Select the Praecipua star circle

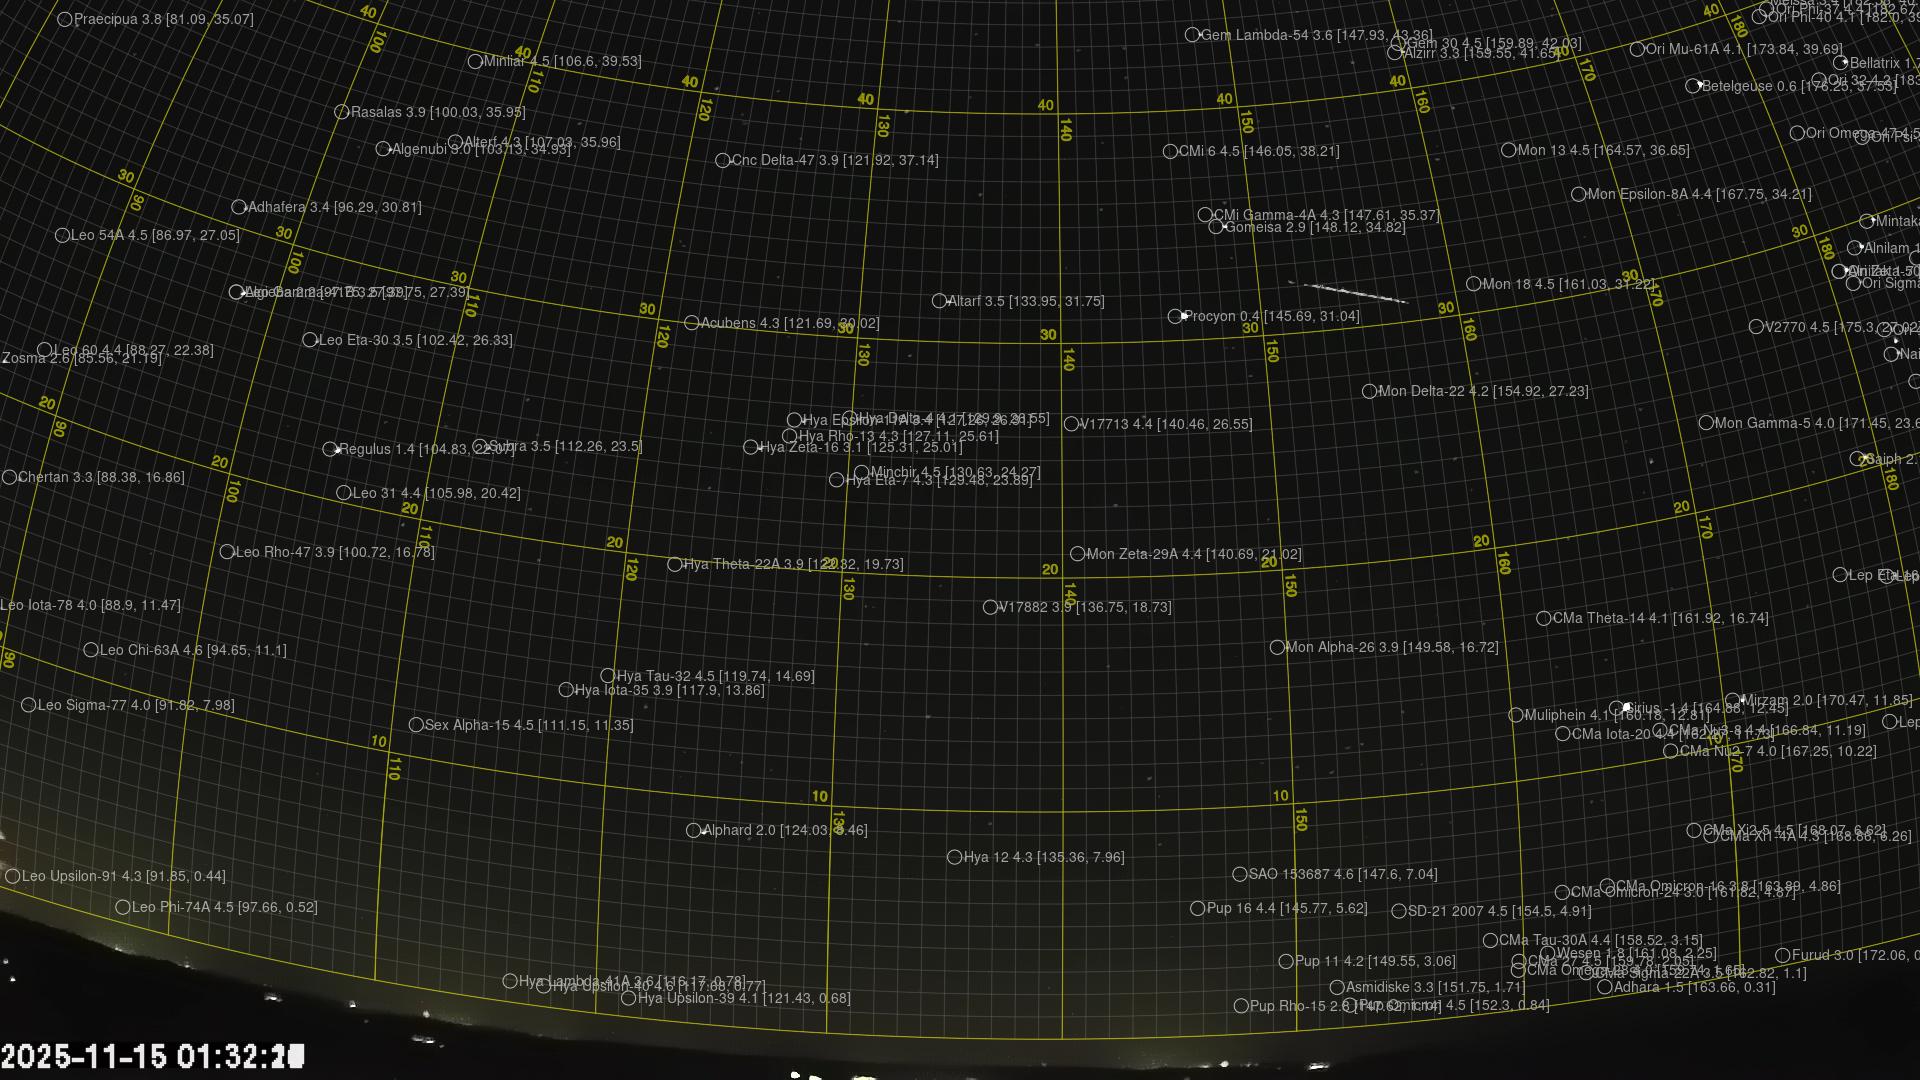tap(65, 19)
